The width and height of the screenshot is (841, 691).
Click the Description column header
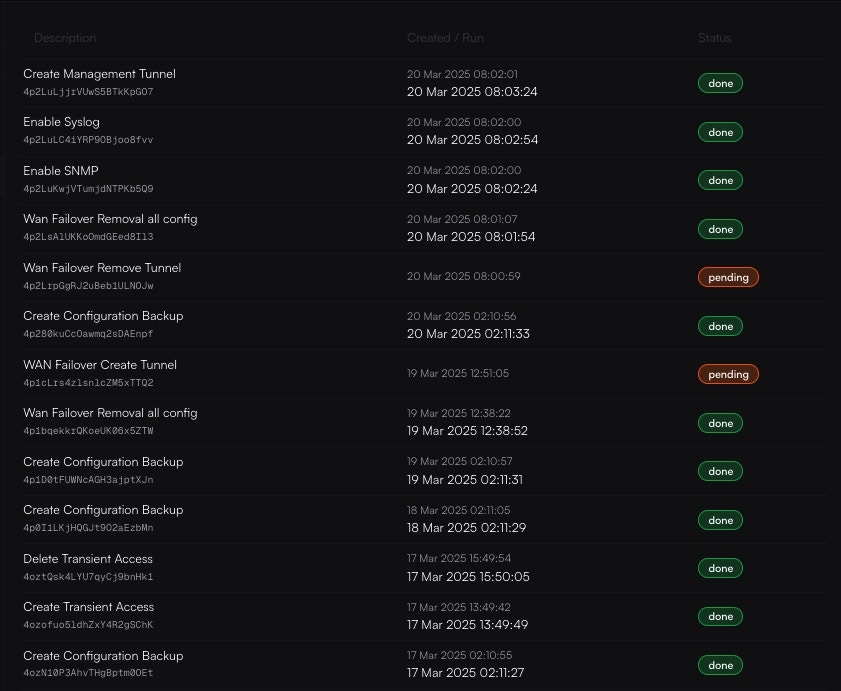[65, 38]
